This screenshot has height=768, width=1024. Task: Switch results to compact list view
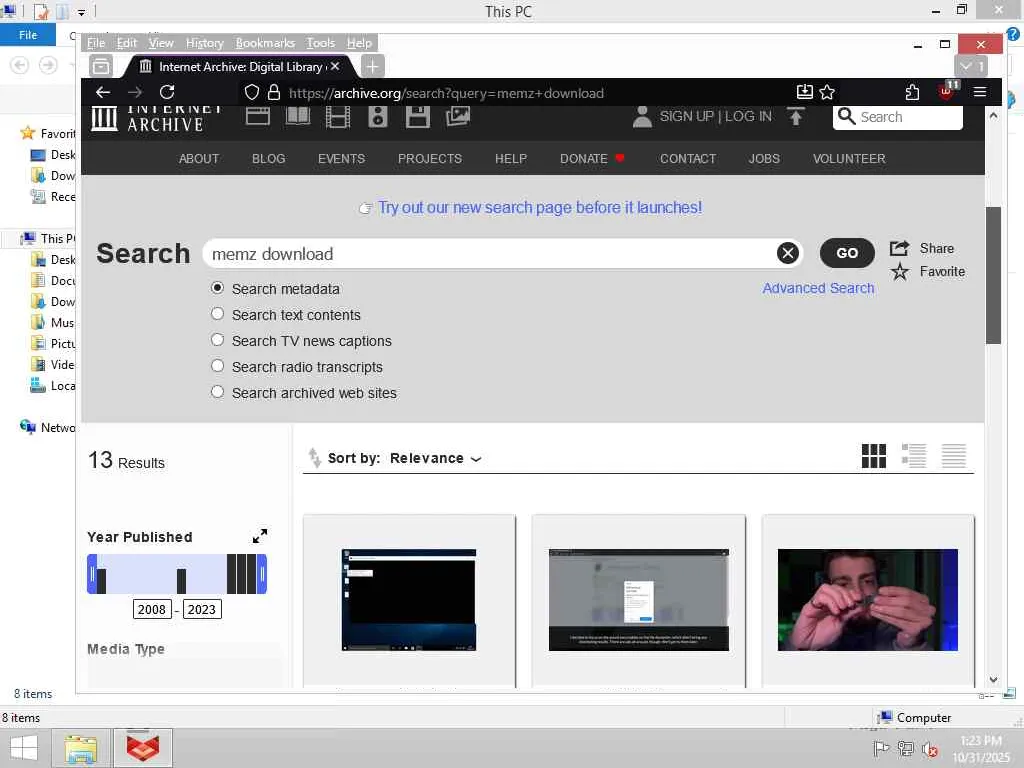(953, 456)
